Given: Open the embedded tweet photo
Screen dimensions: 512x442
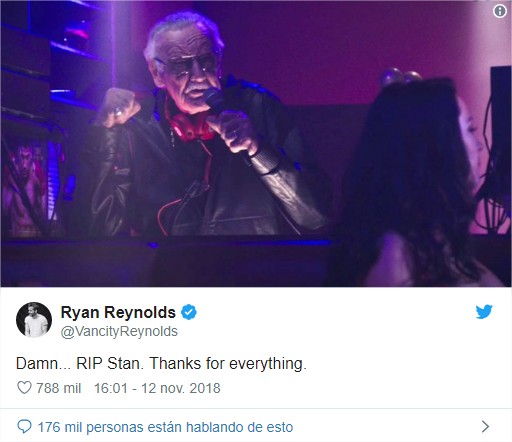Looking at the screenshot, I should (x=256, y=143).
